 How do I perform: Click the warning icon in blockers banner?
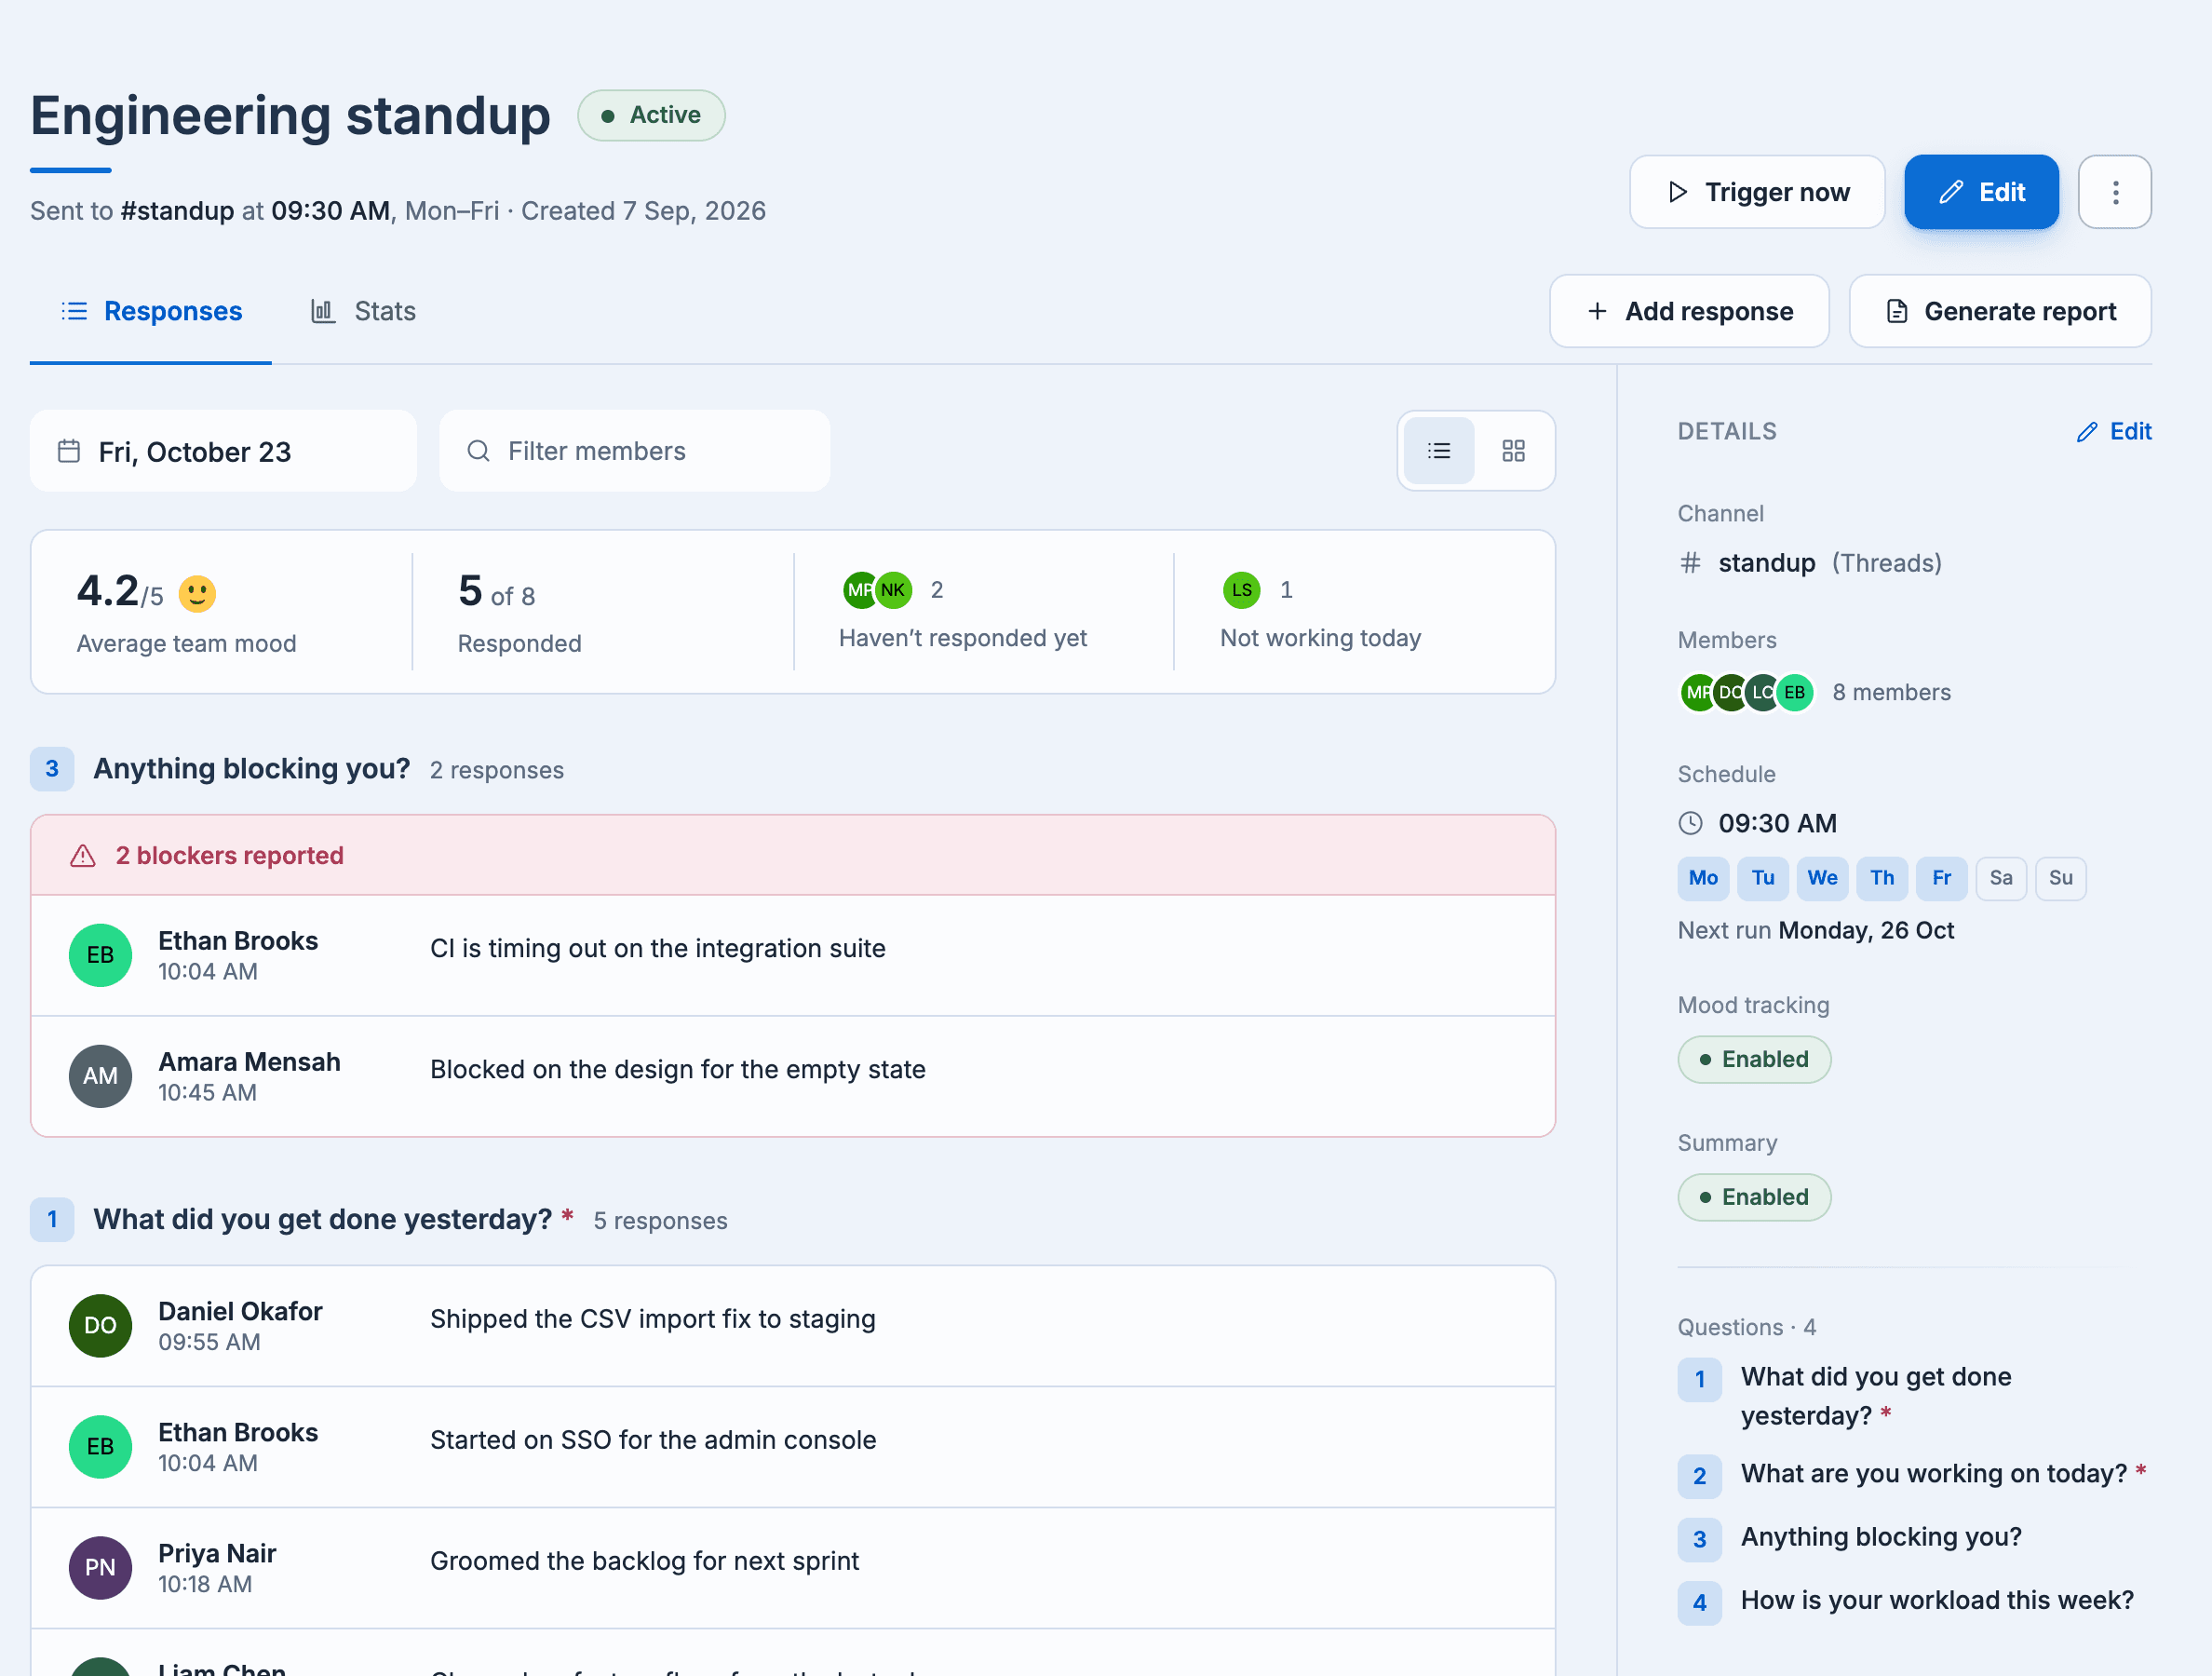point(83,856)
